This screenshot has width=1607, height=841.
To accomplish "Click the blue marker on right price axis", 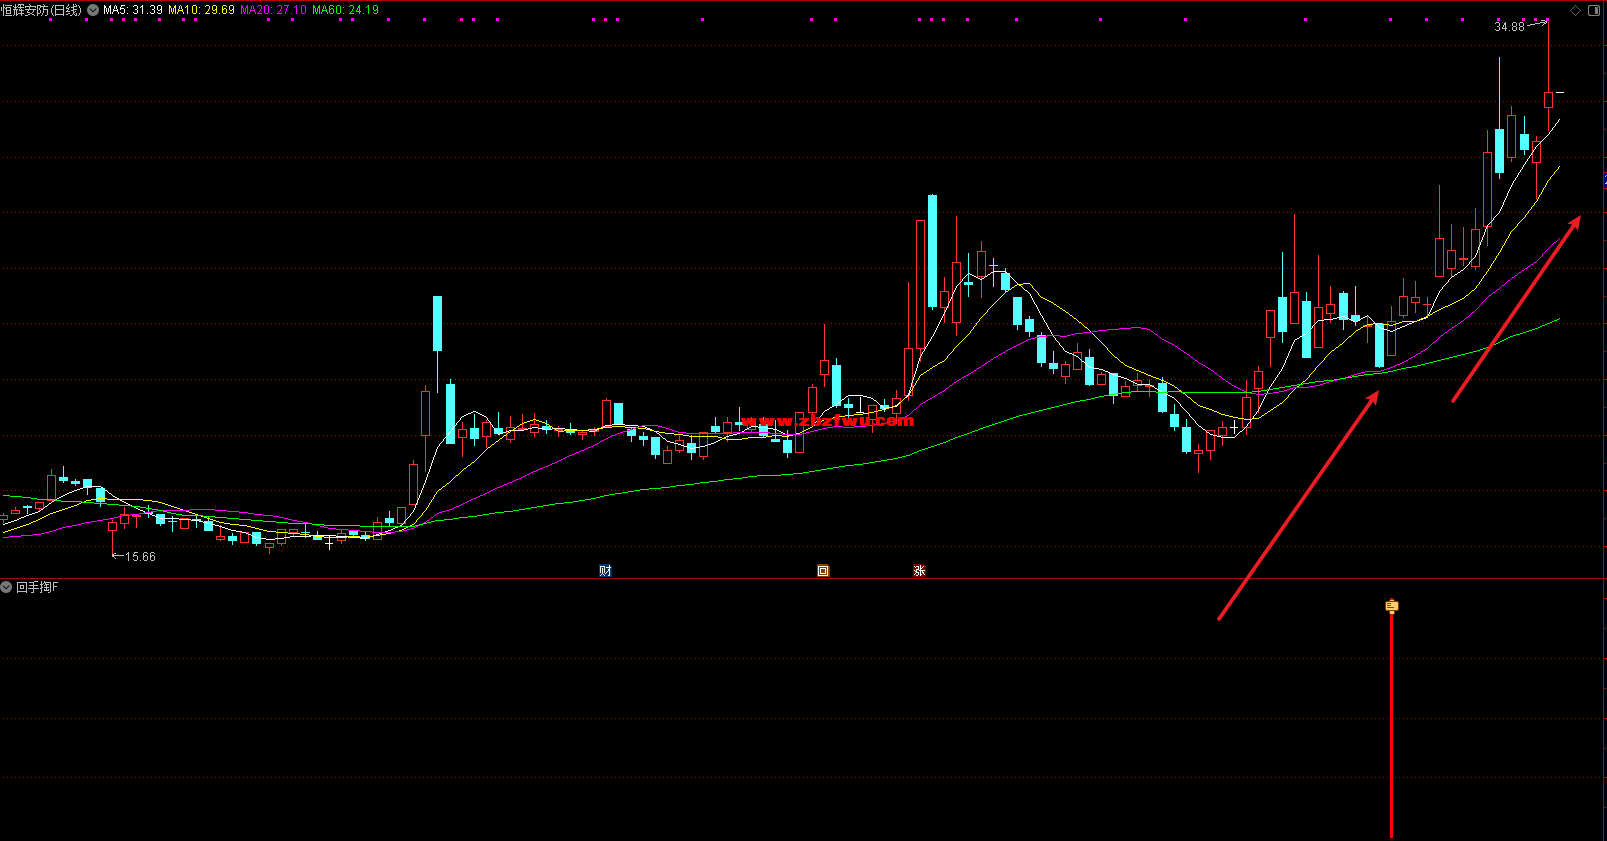I will click(x=1604, y=180).
